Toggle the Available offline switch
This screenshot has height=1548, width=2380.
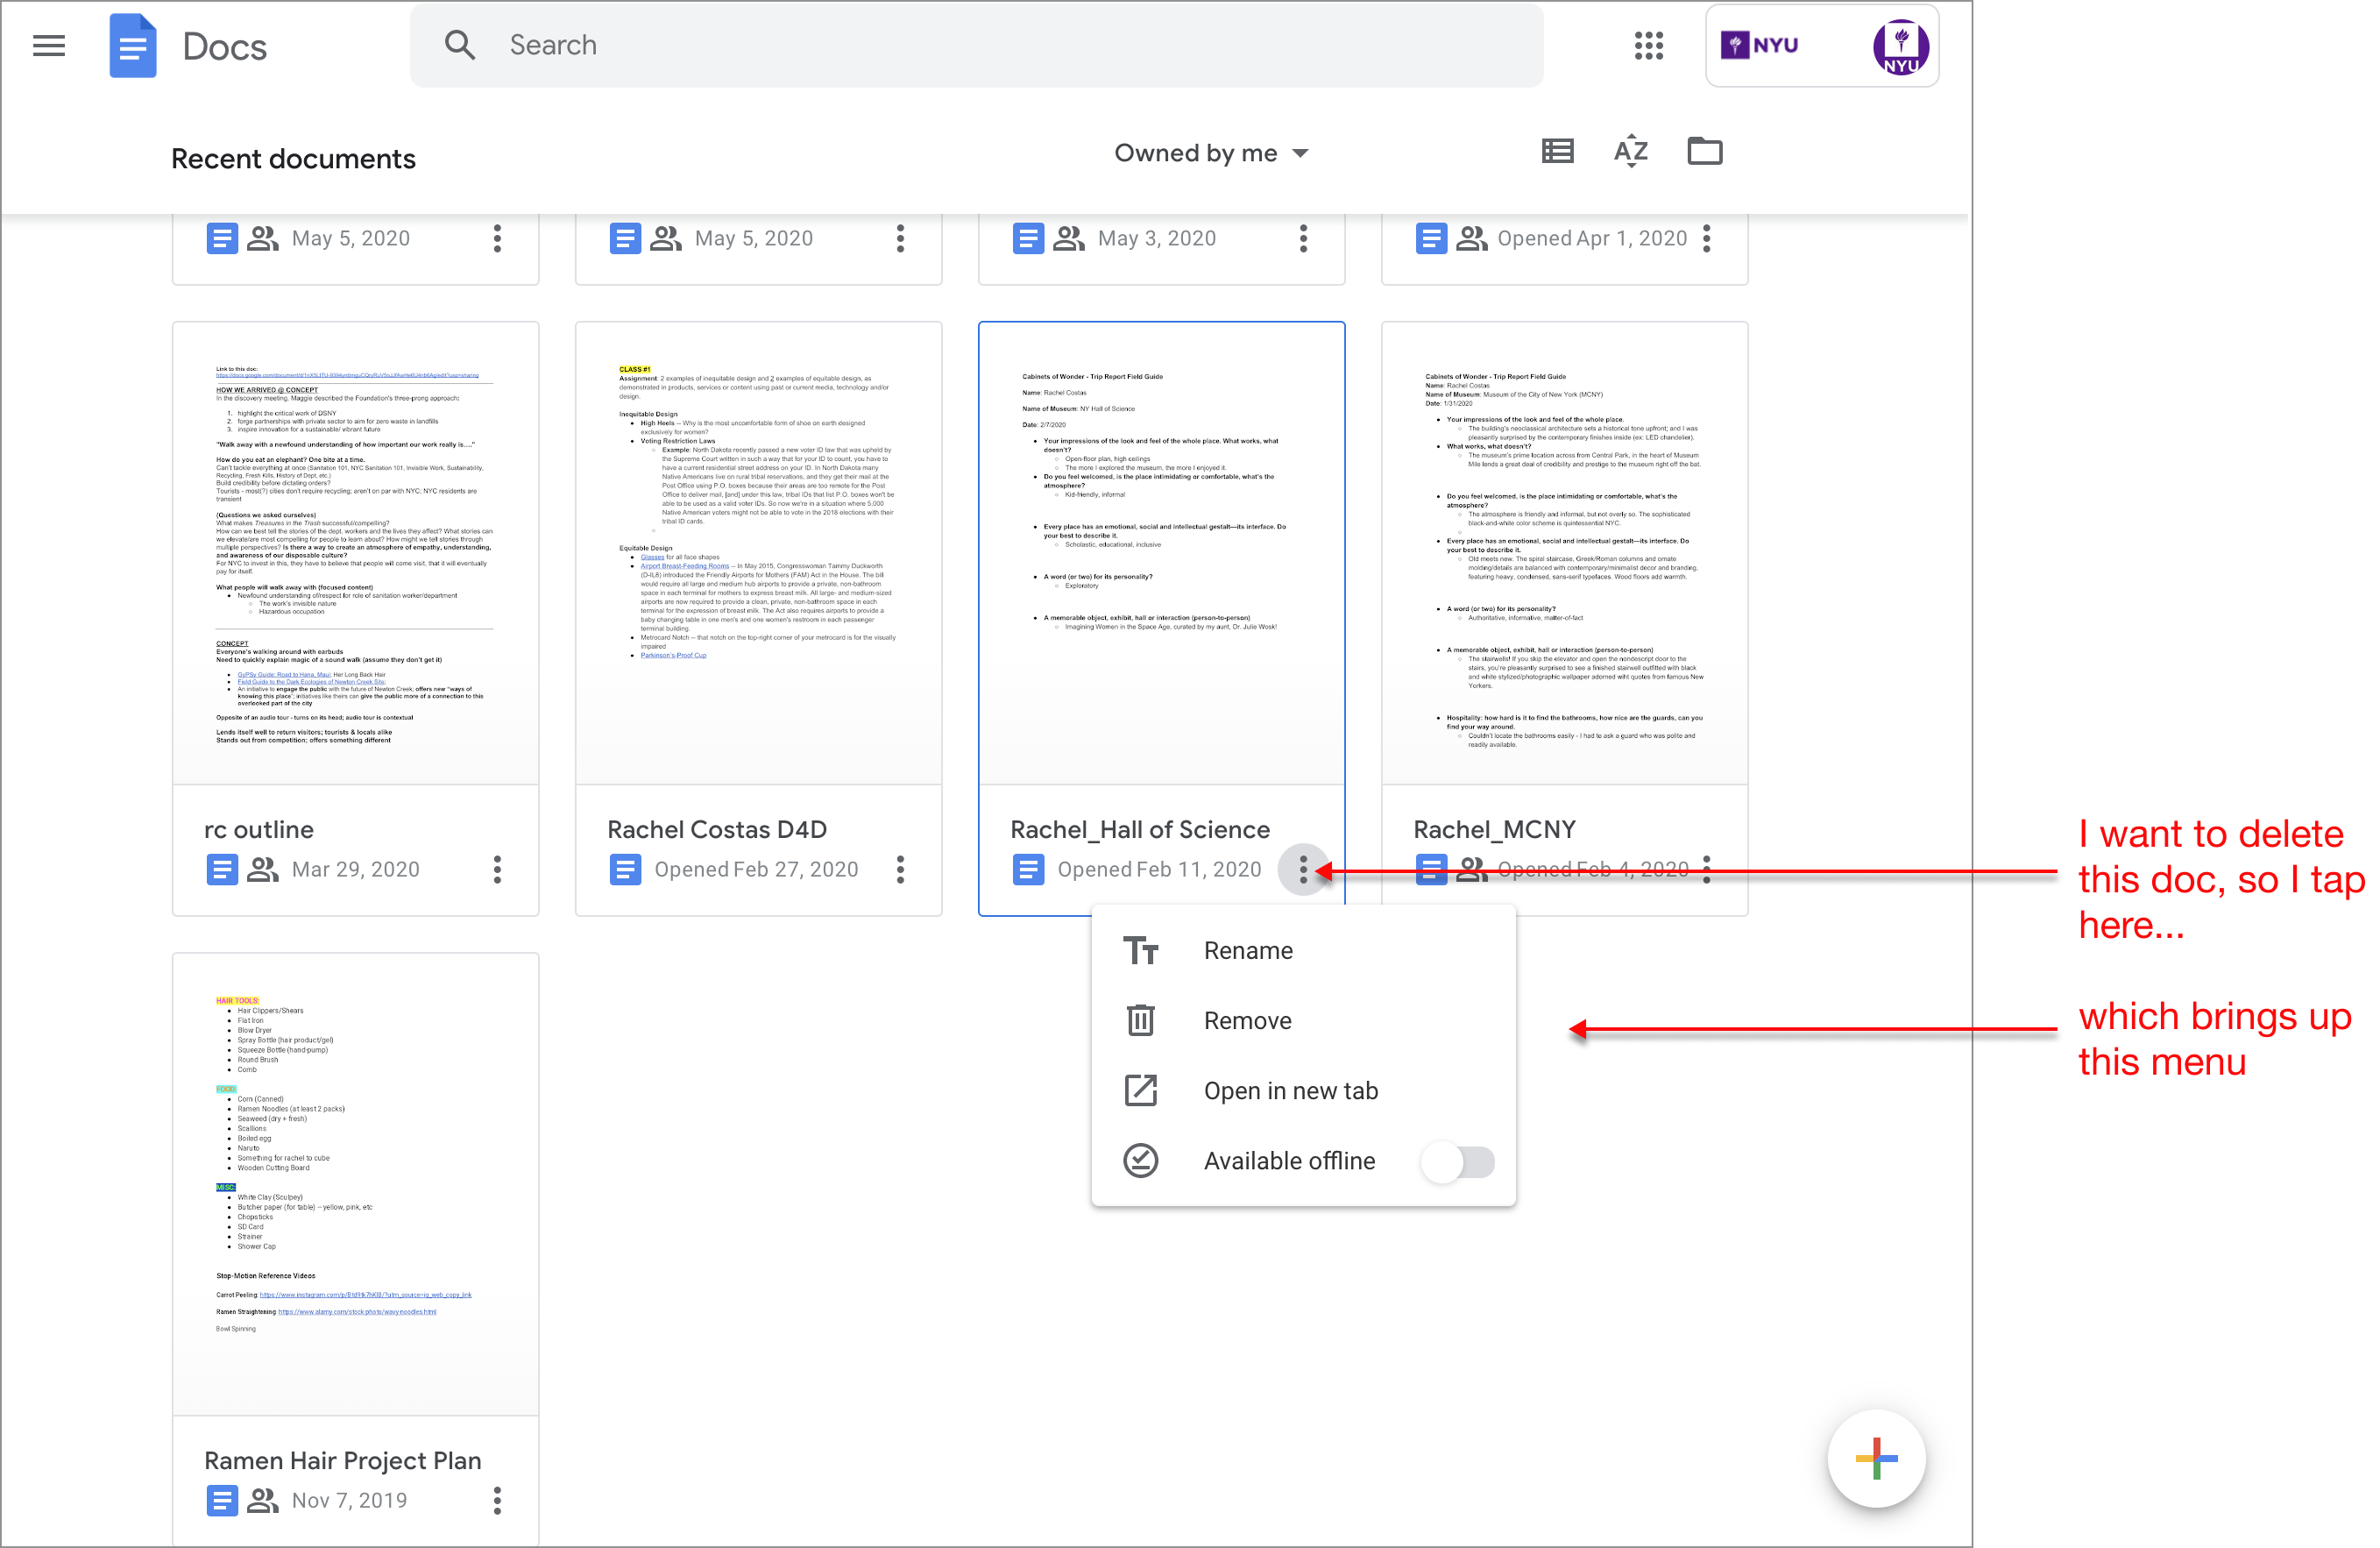click(1458, 1162)
